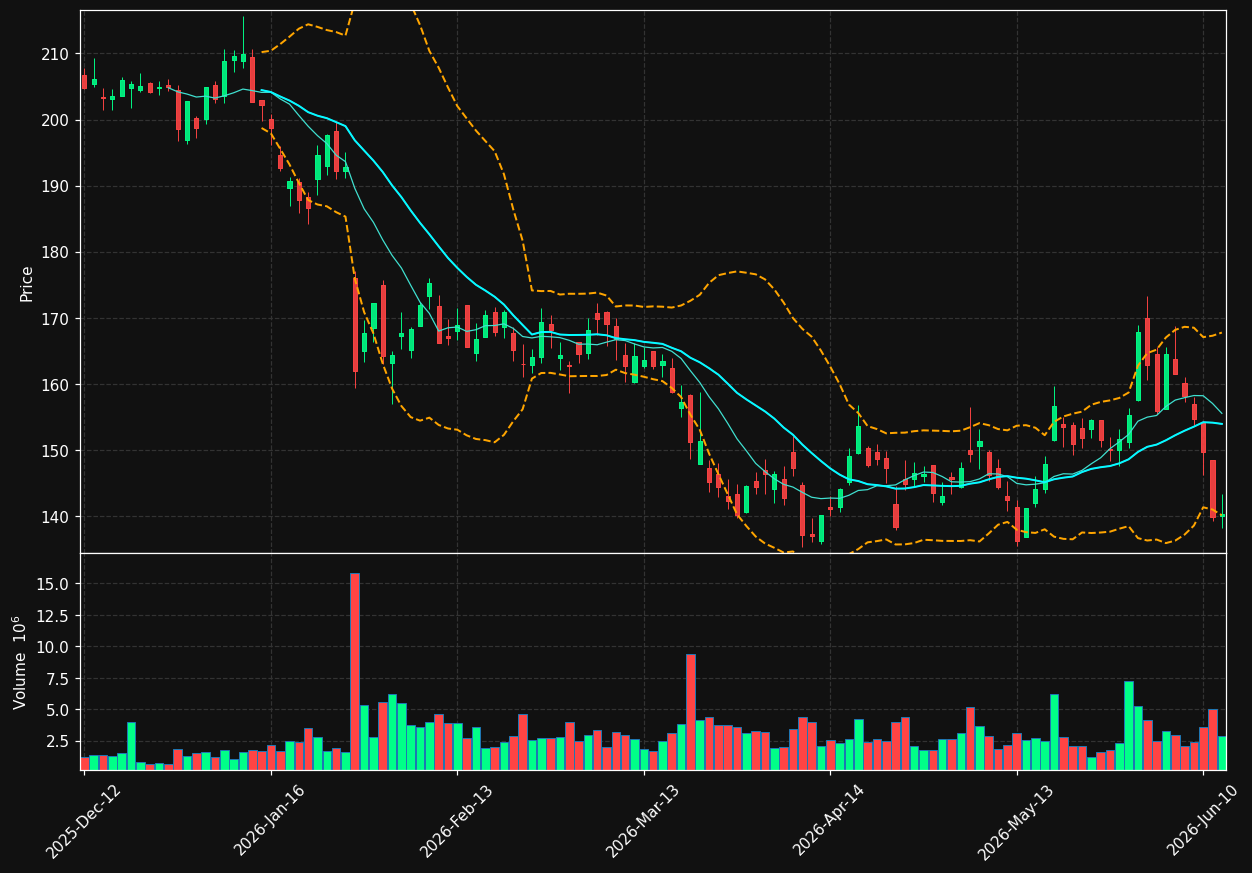Viewport: 1252px width, 873px height.
Task: Click the 12.5 volume axis tick label
Action: tap(52, 616)
